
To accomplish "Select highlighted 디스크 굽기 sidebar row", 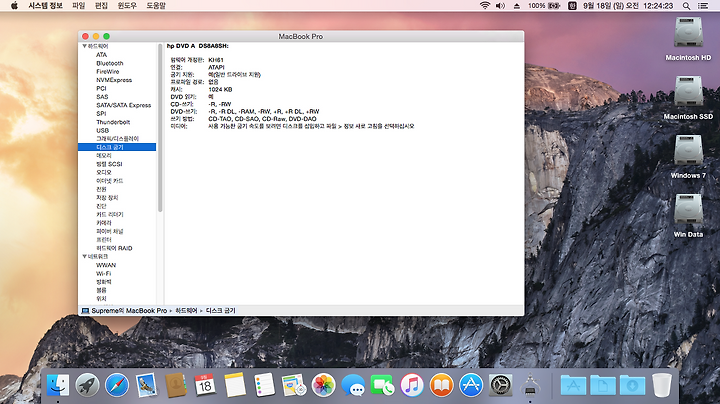I will [x=117, y=147].
